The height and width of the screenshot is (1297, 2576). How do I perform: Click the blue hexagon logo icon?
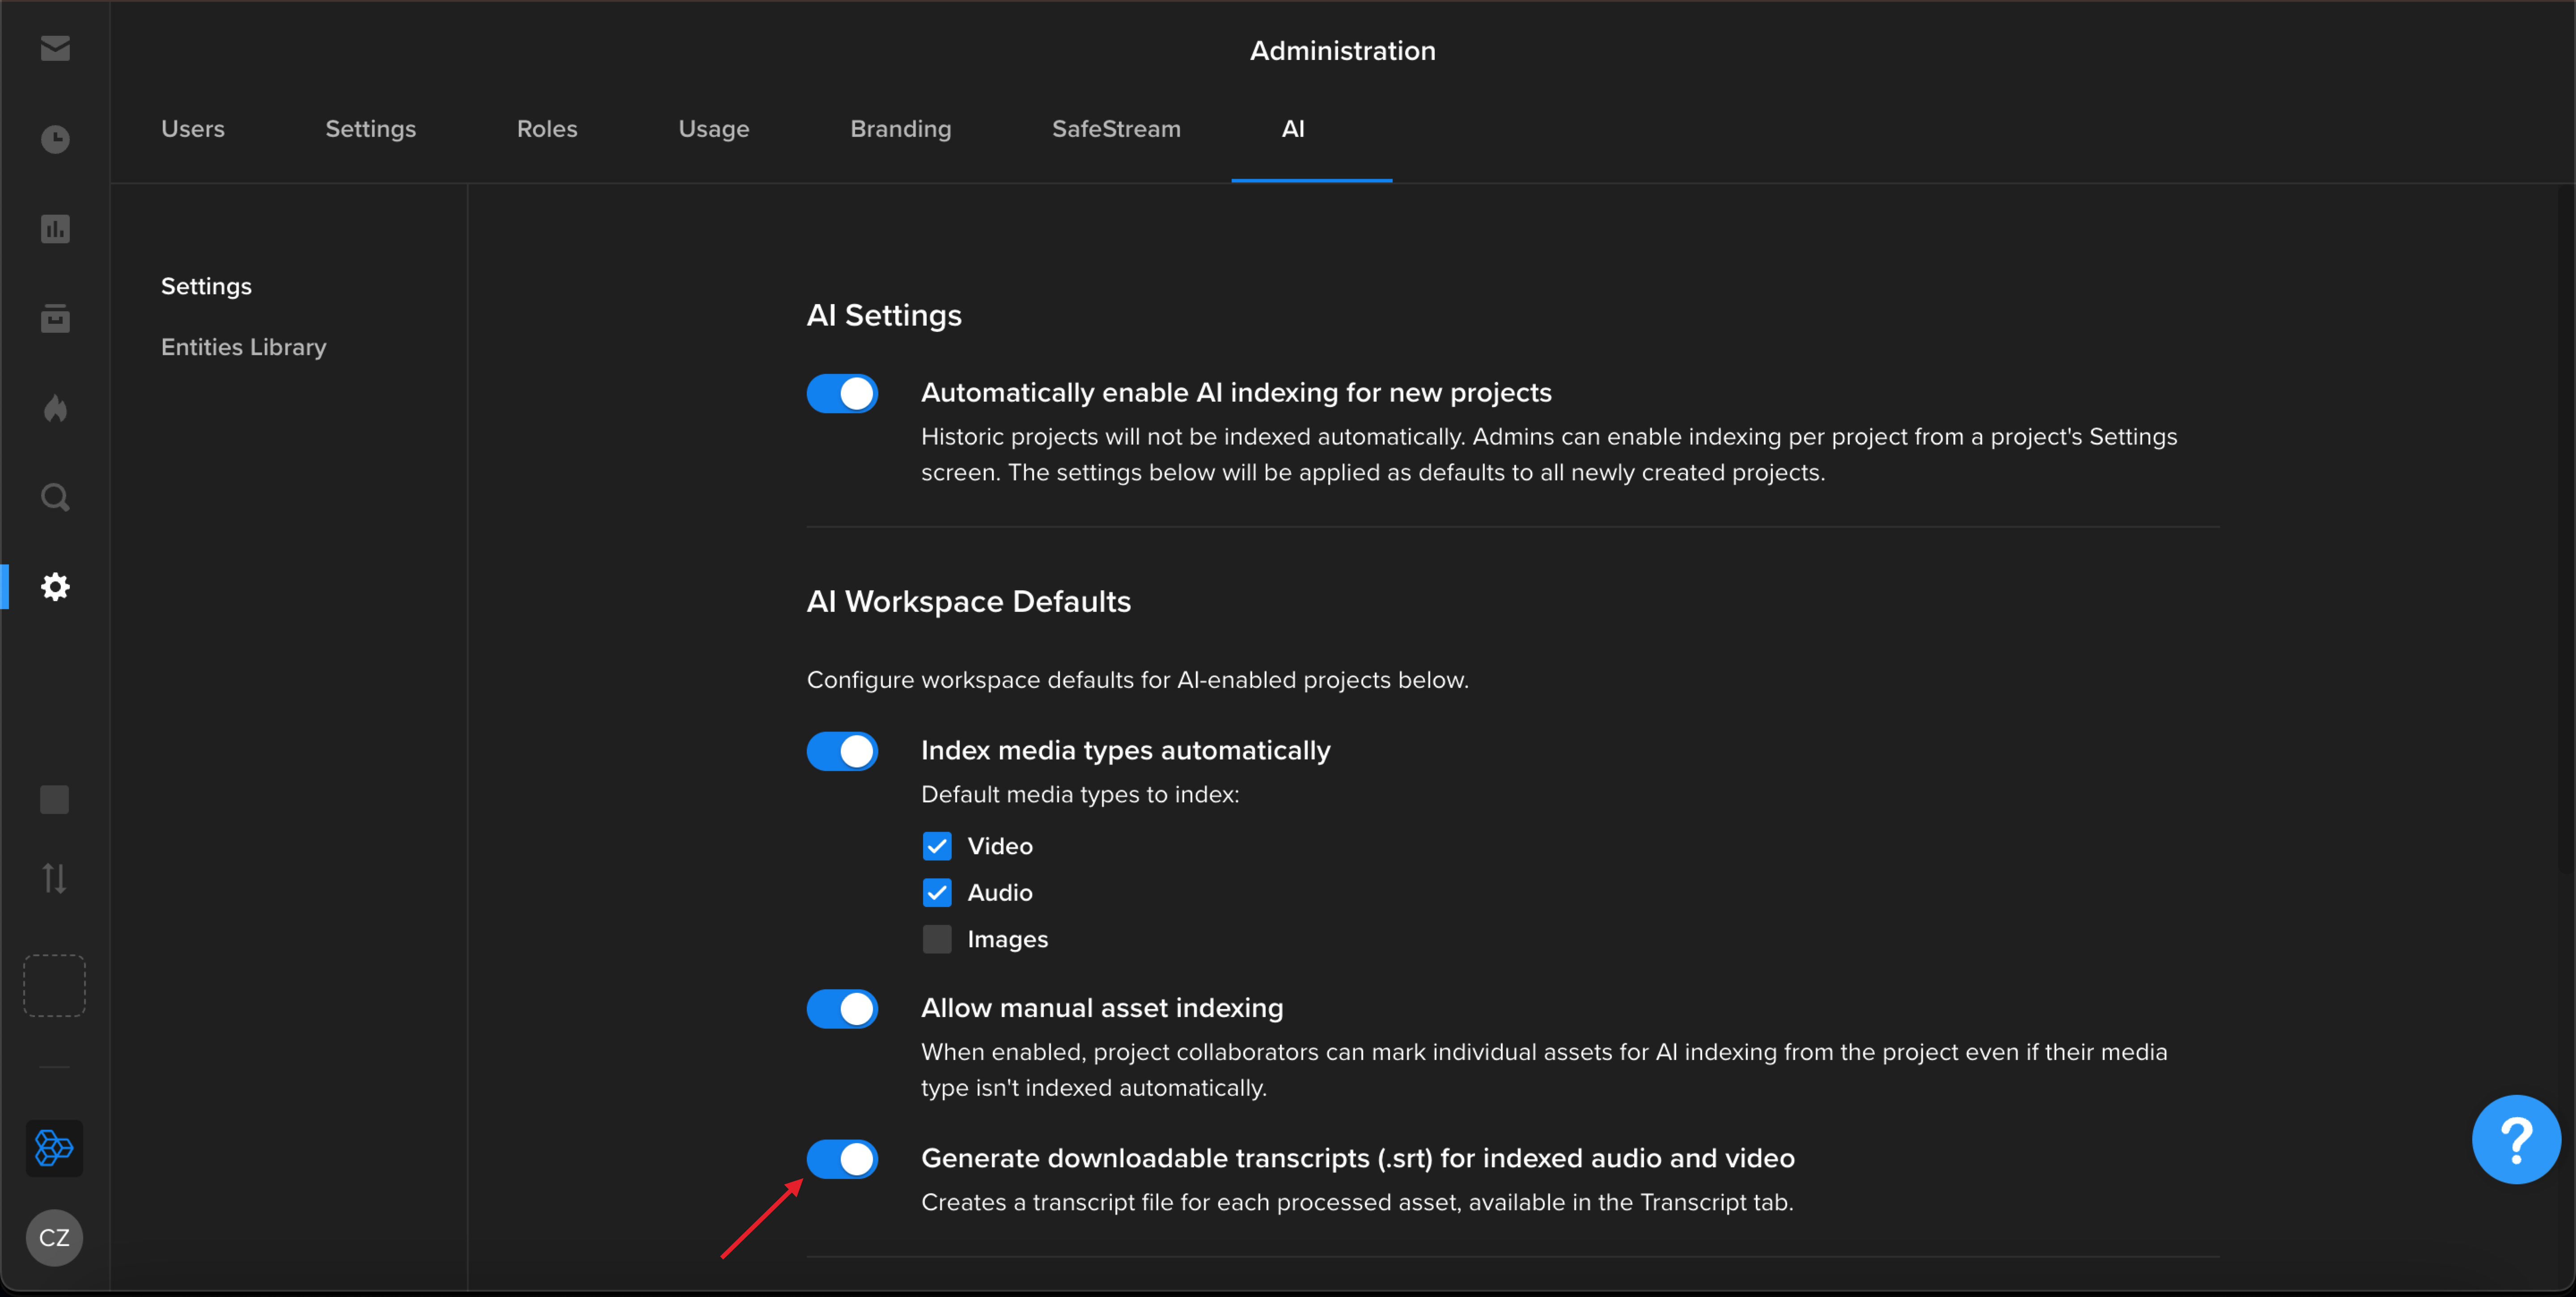54,1148
